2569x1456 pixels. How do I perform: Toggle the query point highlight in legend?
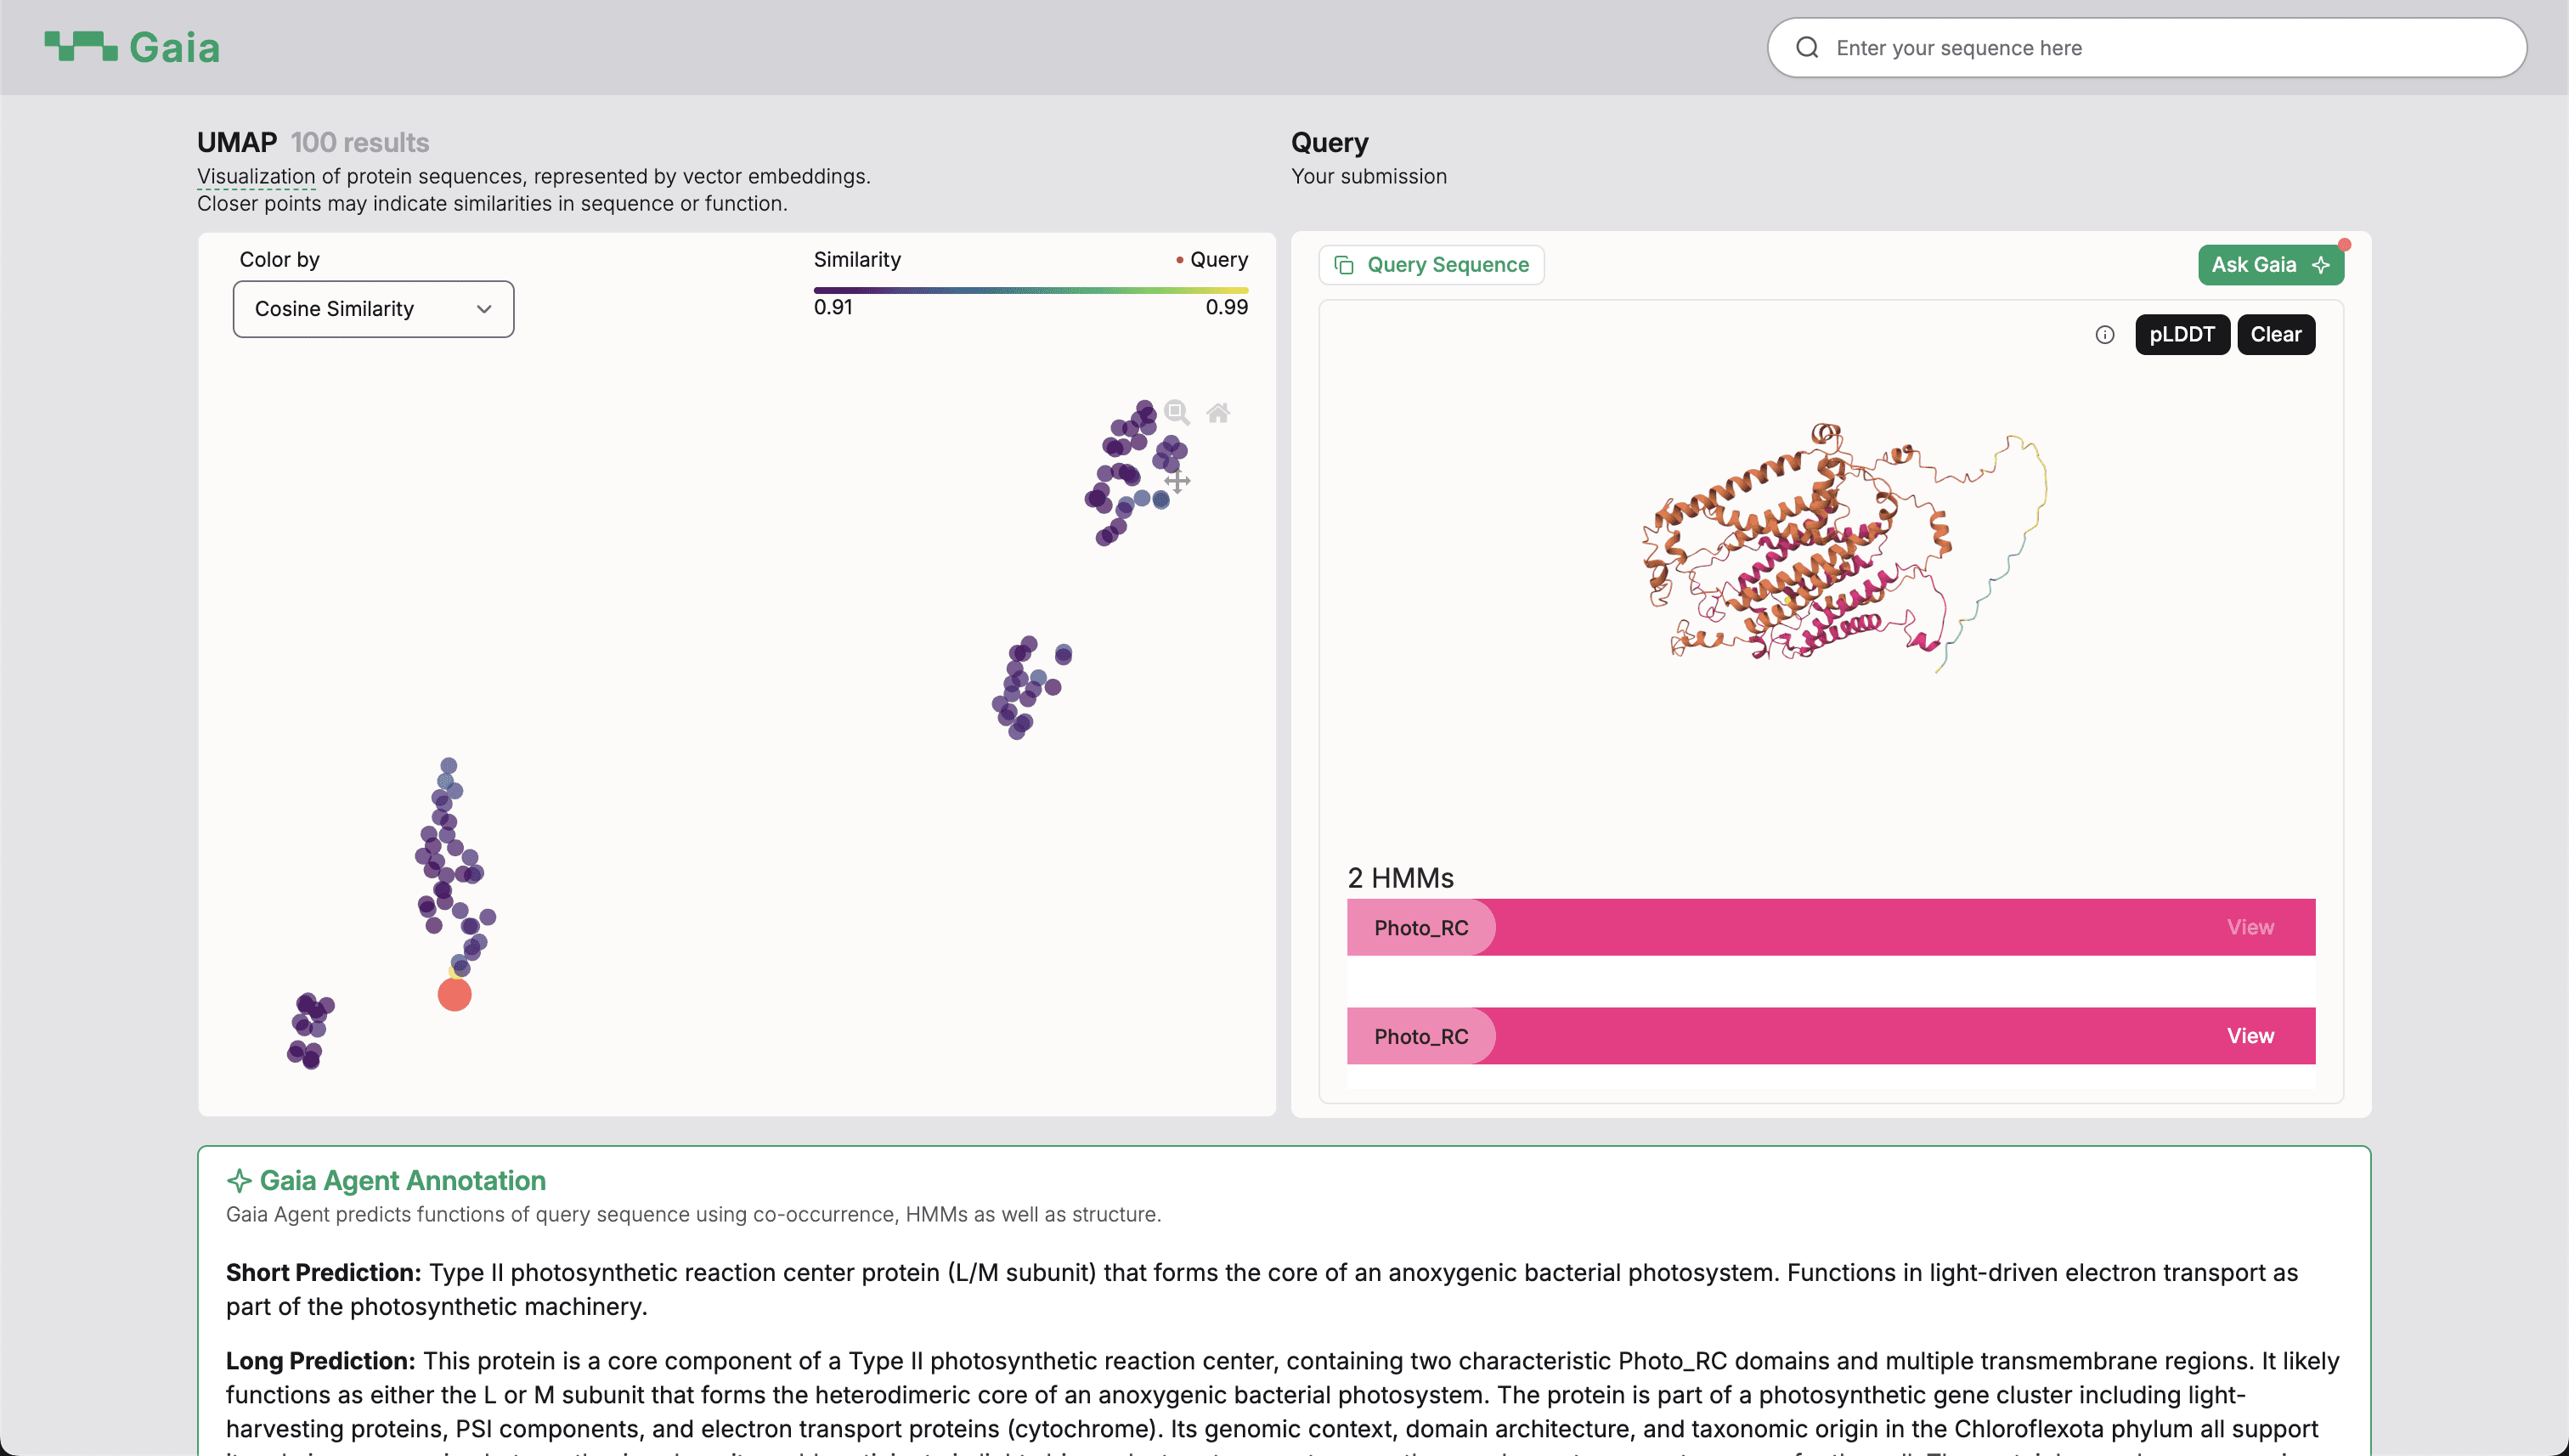[1212, 259]
